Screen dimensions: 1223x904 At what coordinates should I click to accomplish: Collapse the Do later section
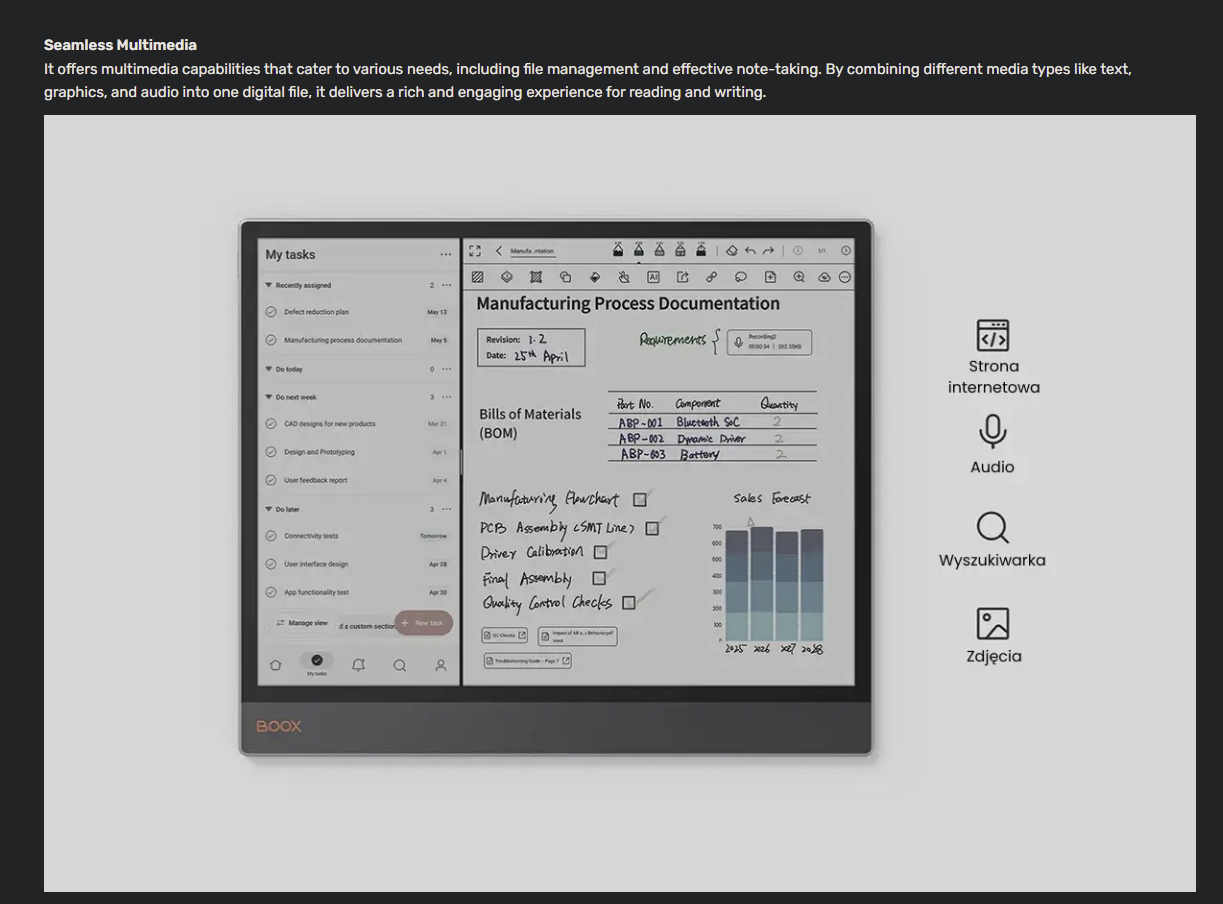tap(269, 509)
